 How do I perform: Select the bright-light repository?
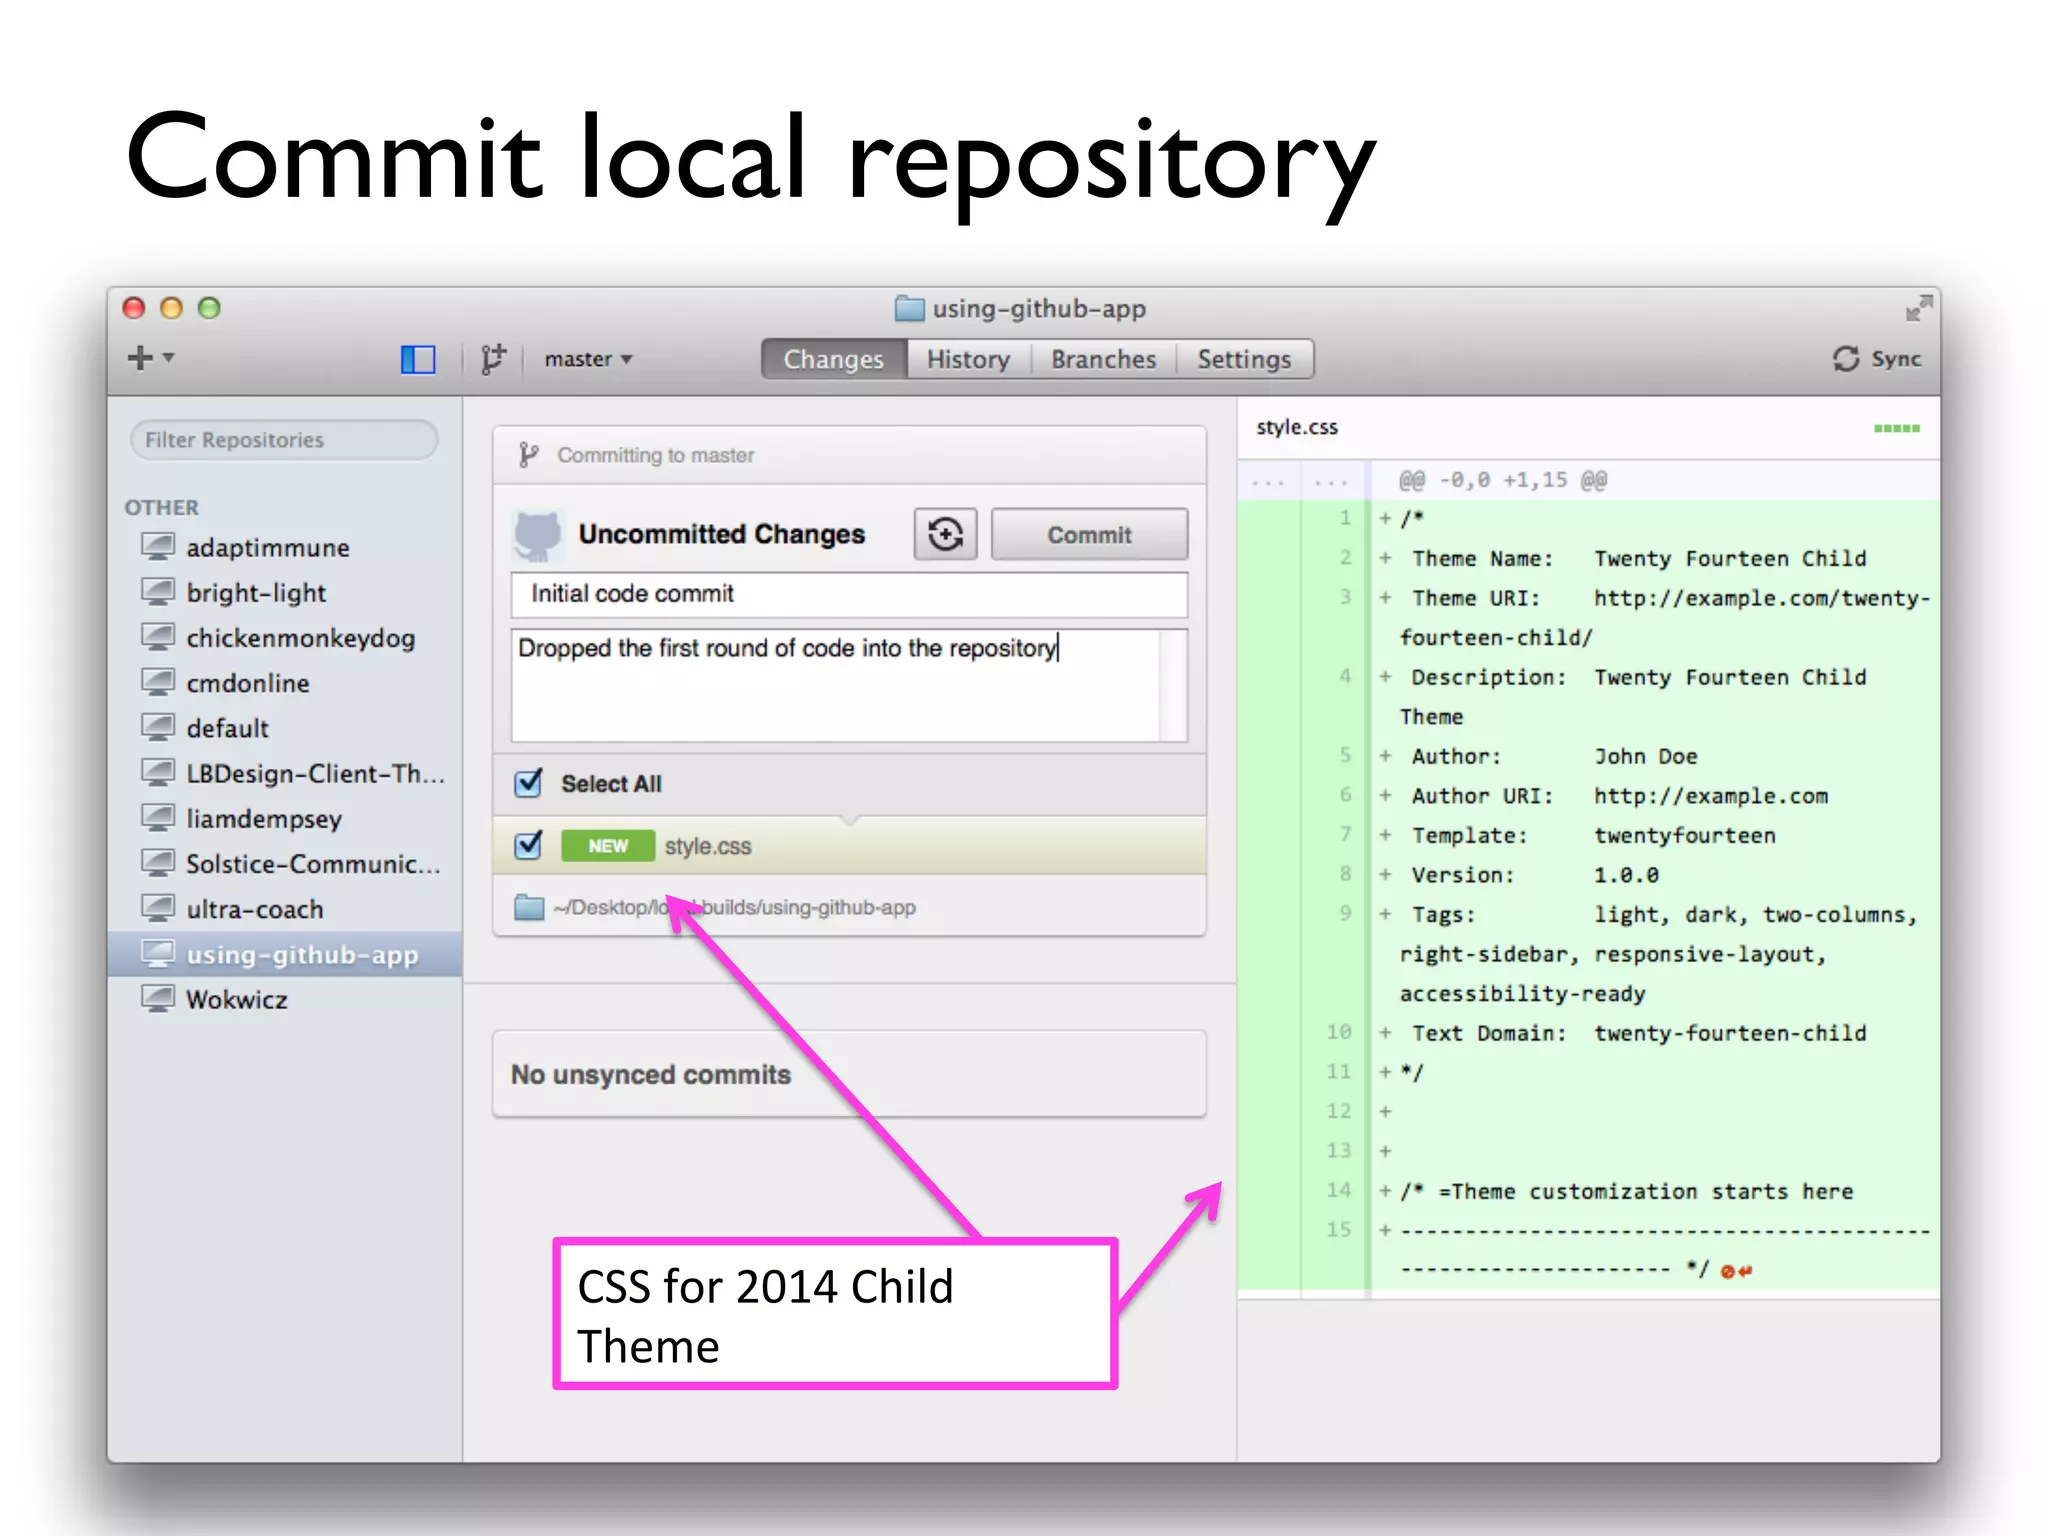(285, 593)
